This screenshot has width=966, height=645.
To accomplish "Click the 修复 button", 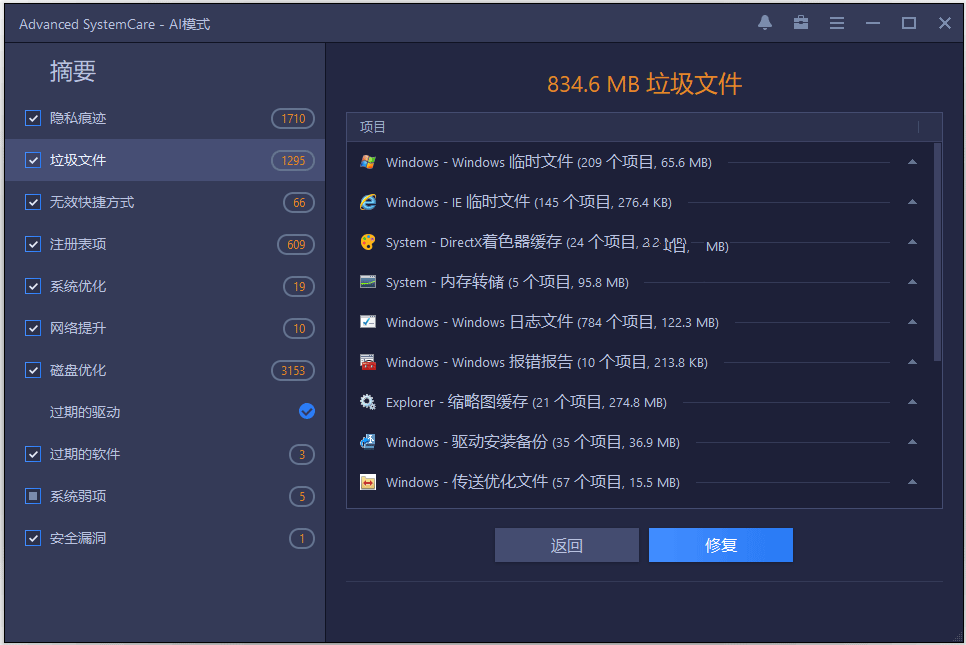I will pos(721,545).
